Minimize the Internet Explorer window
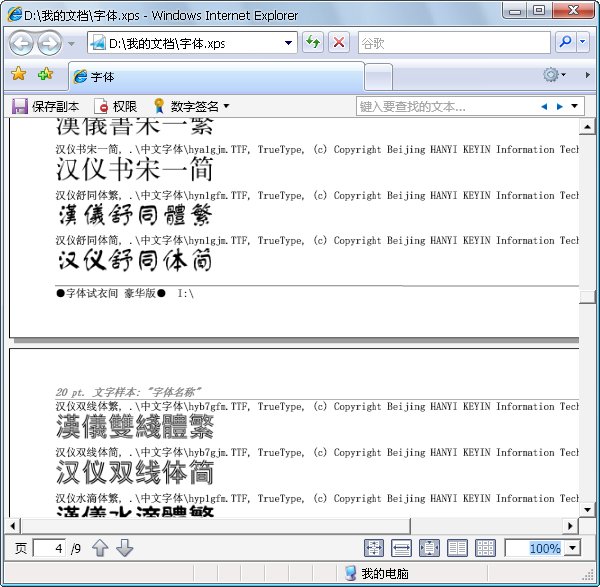This screenshot has height=587, width=600. tap(515, 11)
